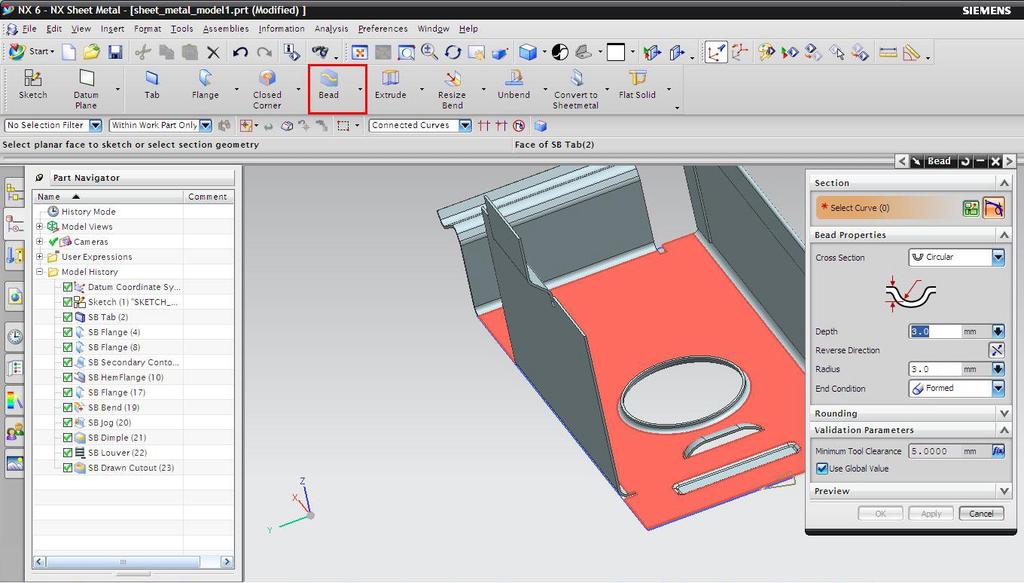
Task: Collapse the Model History node
Action: pos(40,272)
